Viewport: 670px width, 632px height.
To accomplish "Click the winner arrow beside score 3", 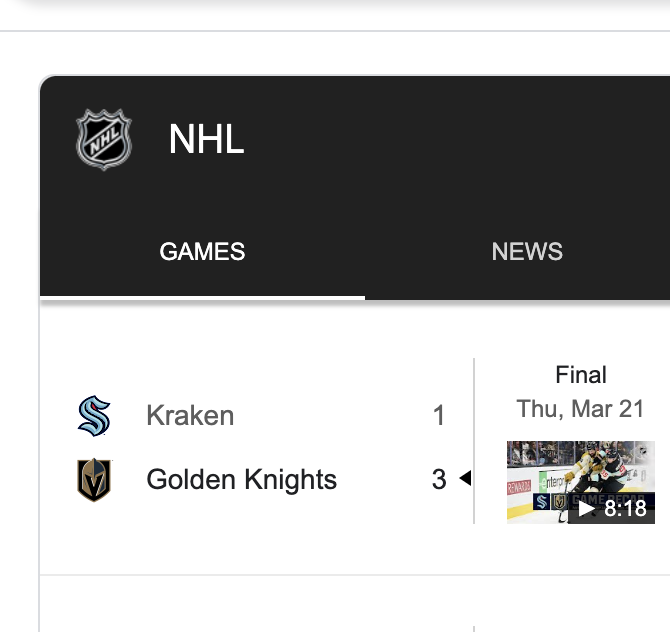I will [465, 478].
